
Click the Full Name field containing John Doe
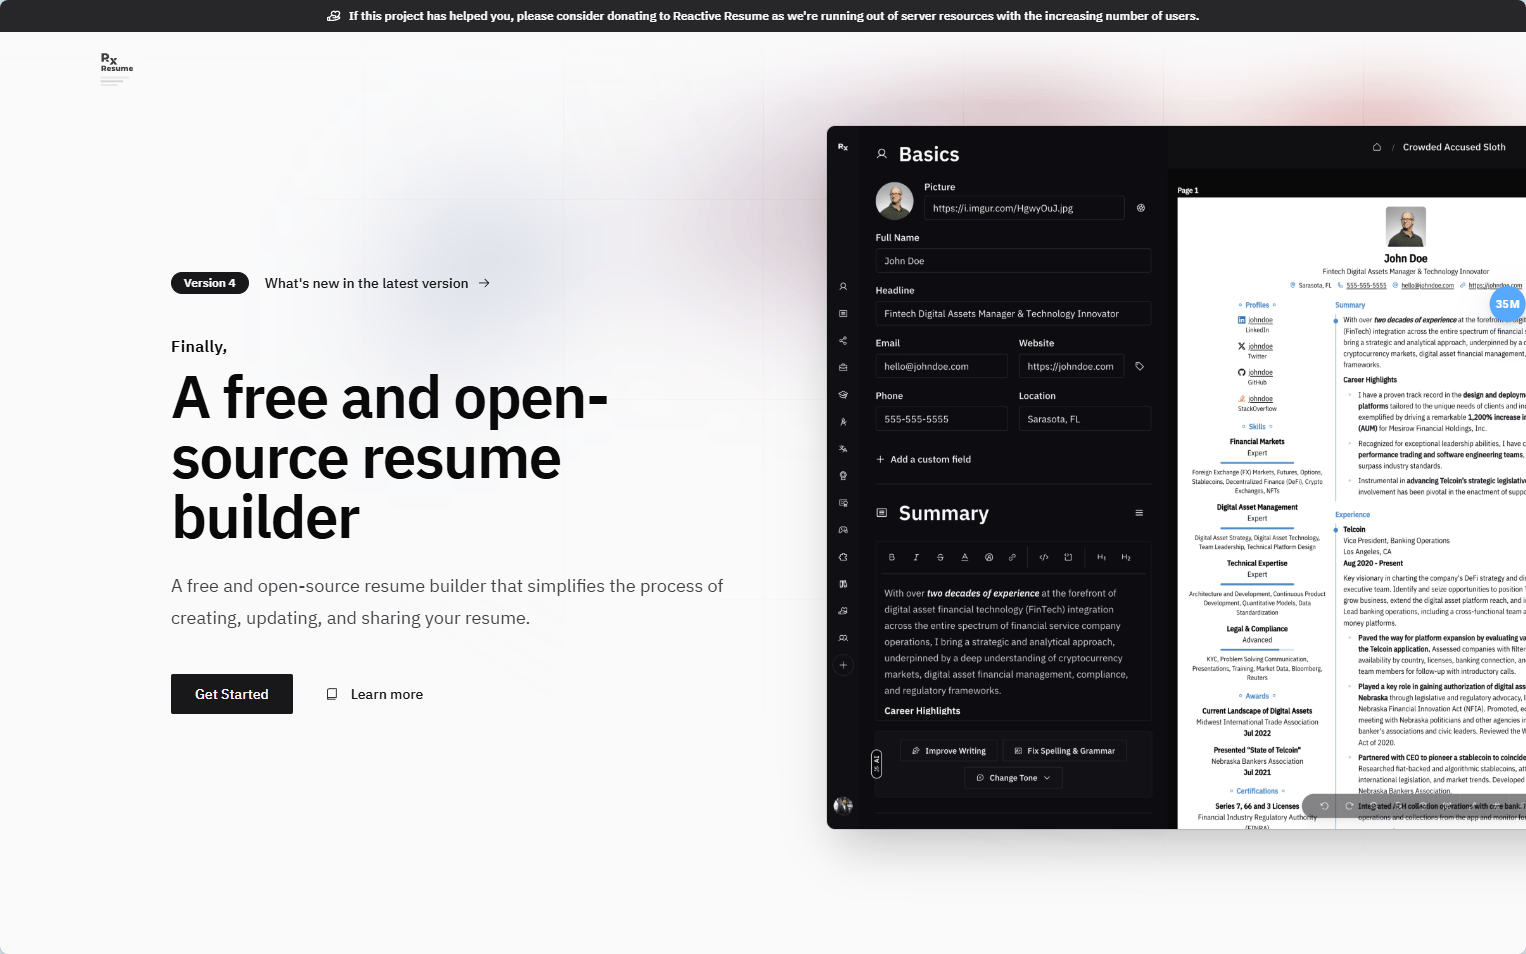pyautogui.click(x=1013, y=261)
